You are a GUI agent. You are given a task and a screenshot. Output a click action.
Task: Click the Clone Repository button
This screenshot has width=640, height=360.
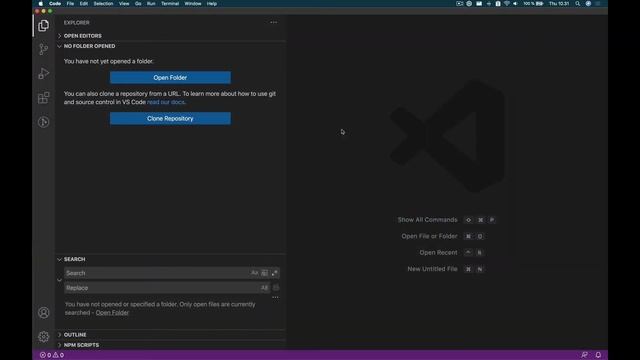pyautogui.click(x=170, y=118)
